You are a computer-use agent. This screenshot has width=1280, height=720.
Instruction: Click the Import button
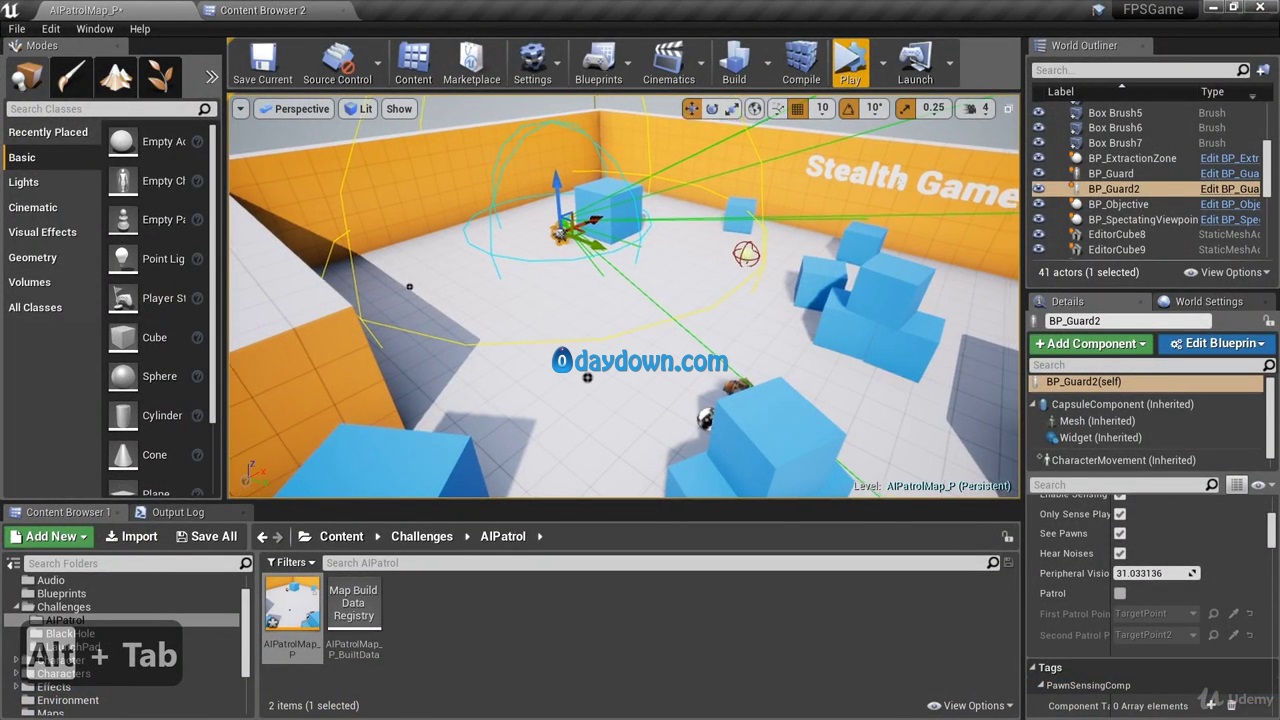coord(131,536)
